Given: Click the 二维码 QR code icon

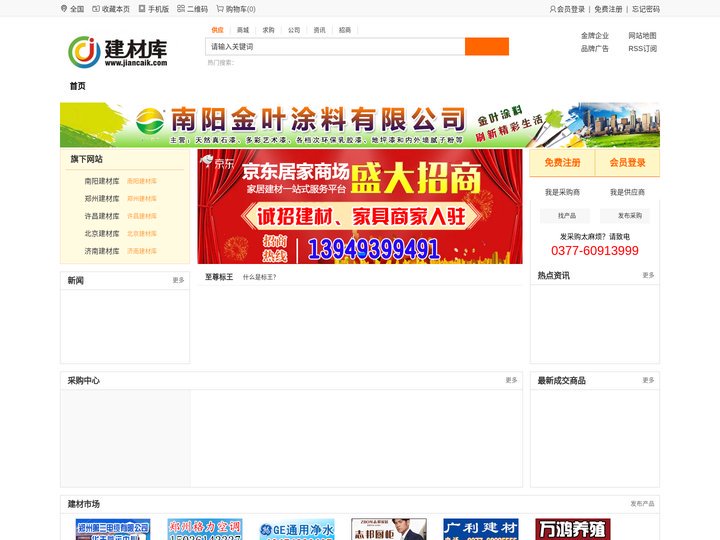Looking at the screenshot, I should pyautogui.click(x=181, y=9).
